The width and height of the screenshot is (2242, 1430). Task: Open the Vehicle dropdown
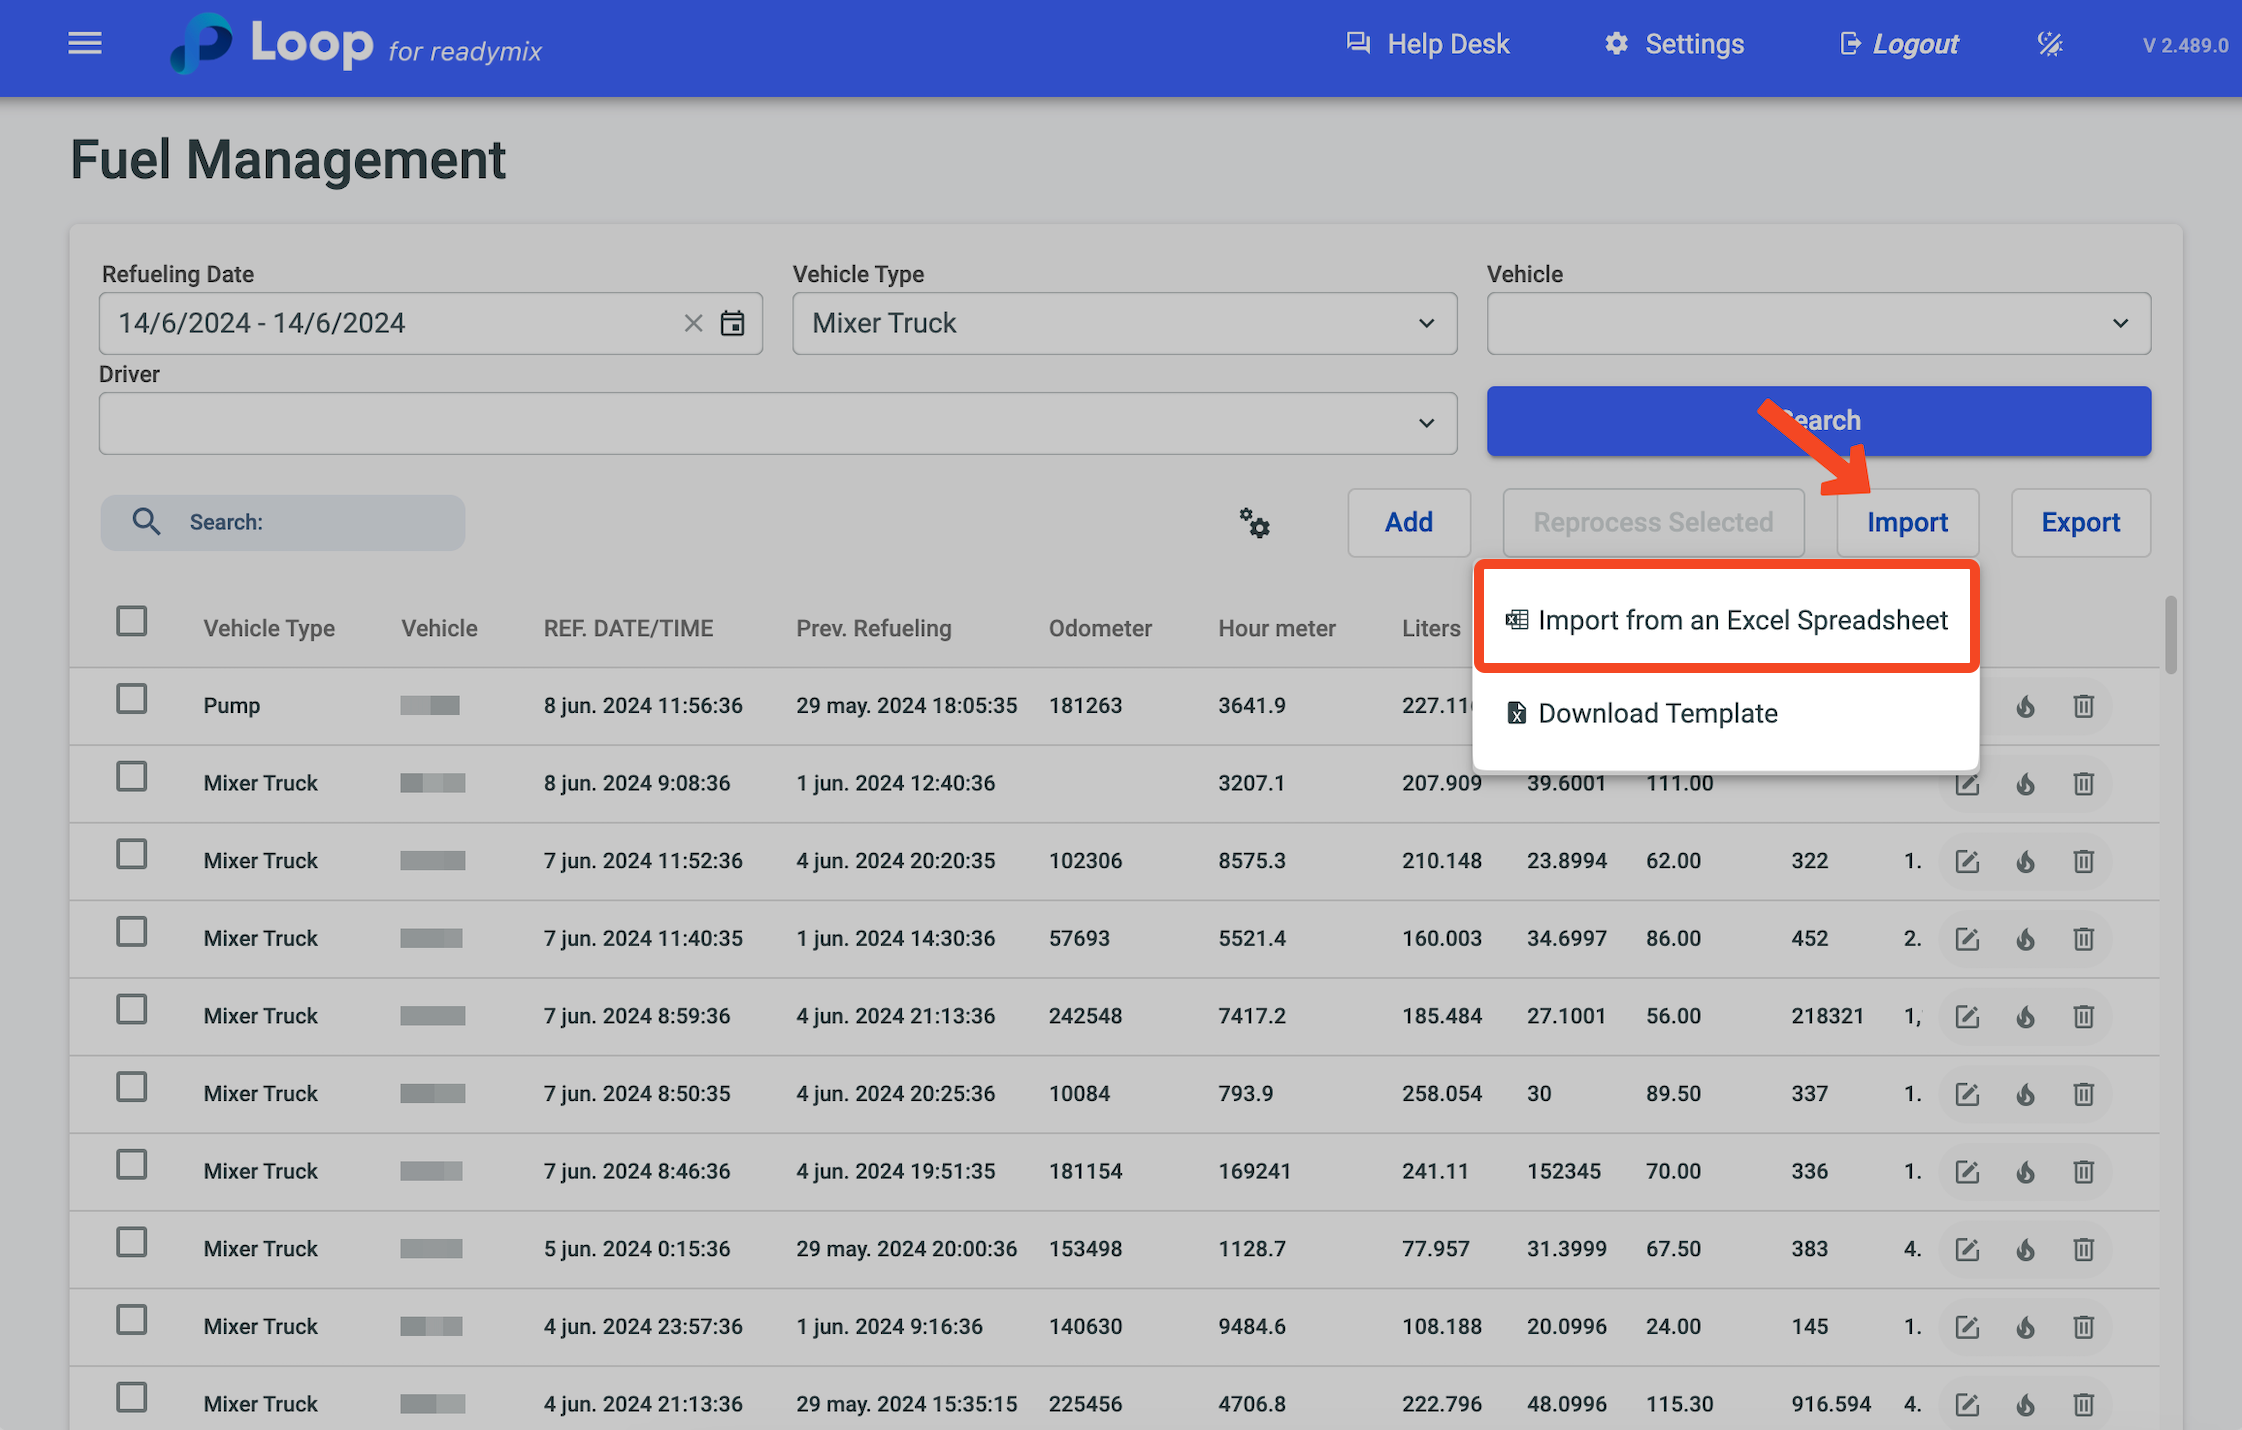tap(1818, 323)
